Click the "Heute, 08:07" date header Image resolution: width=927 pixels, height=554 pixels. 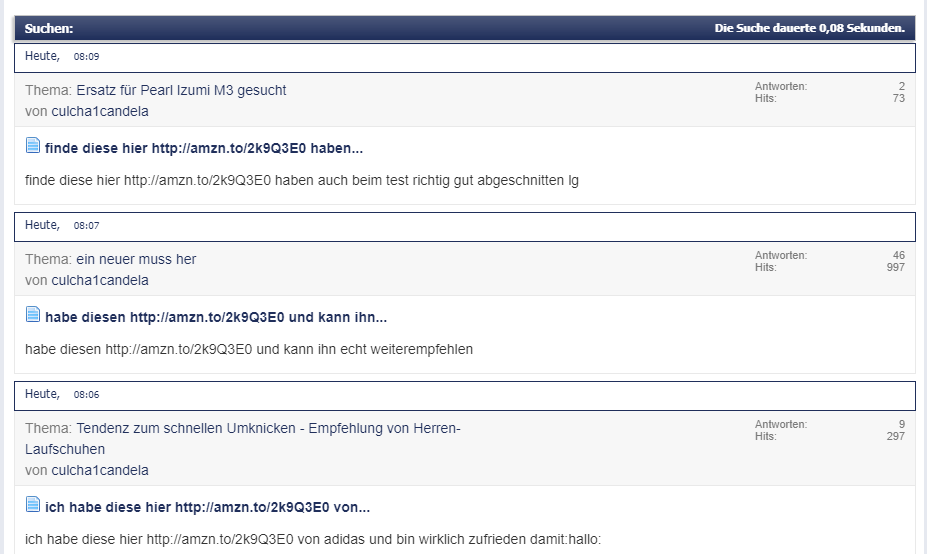pos(62,225)
